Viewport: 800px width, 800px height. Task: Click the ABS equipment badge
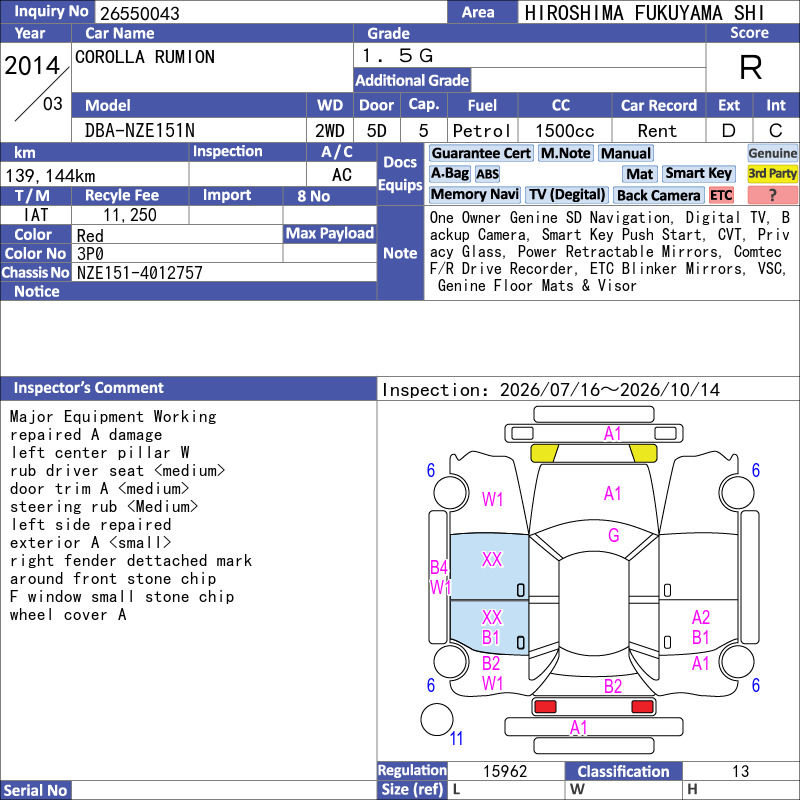pos(487,174)
